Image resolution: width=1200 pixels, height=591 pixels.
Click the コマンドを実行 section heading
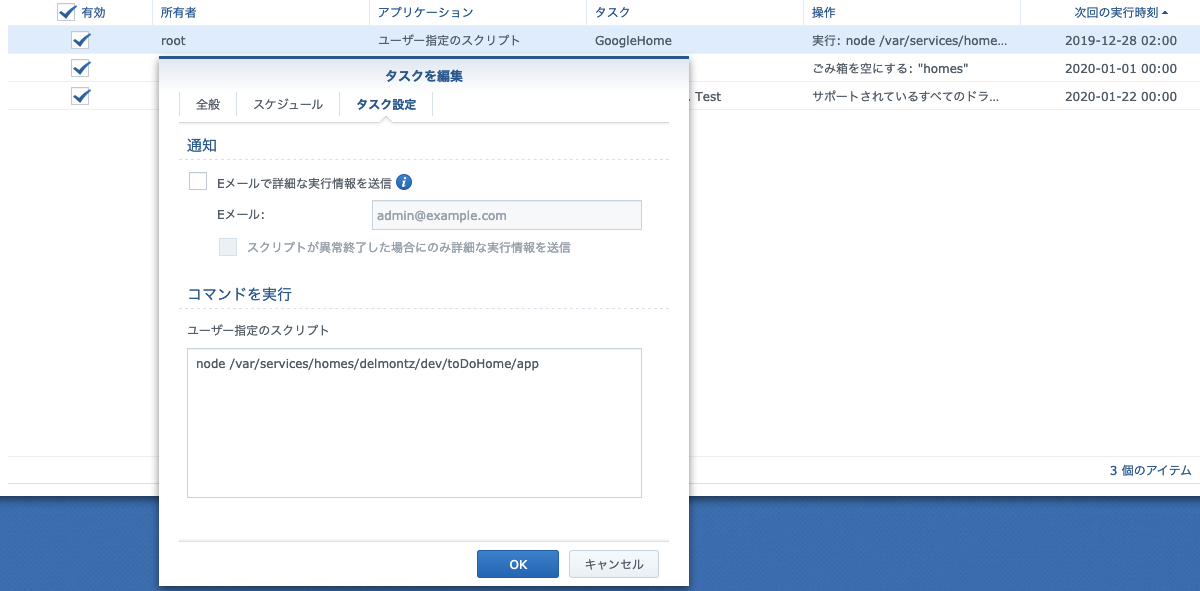pyautogui.click(x=239, y=295)
